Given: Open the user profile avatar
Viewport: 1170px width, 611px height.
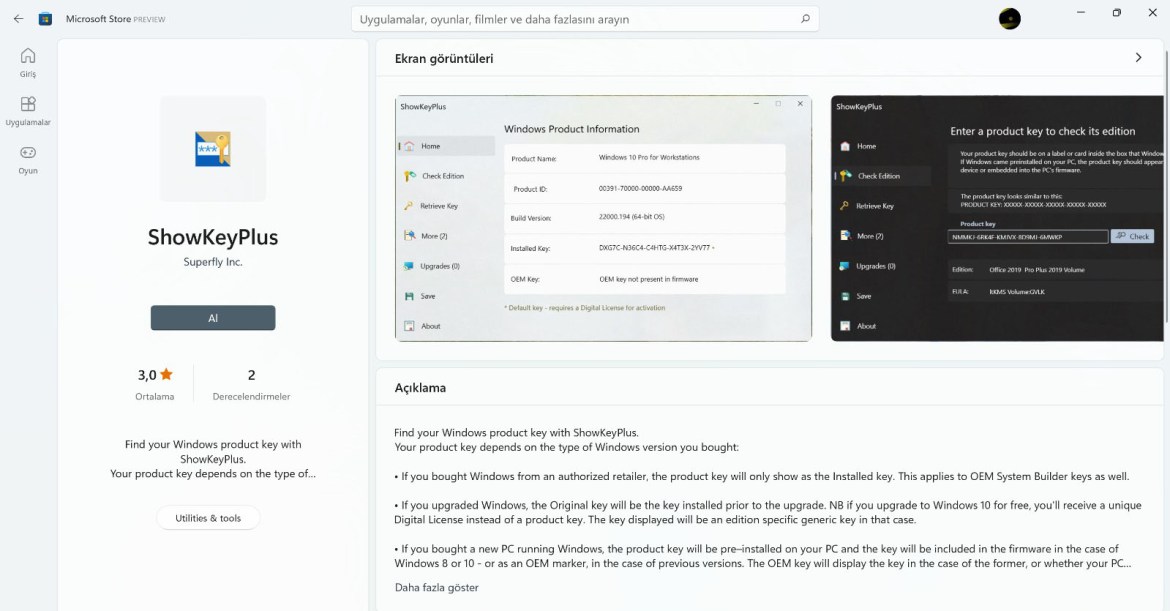Looking at the screenshot, I should click(1009, 19).
